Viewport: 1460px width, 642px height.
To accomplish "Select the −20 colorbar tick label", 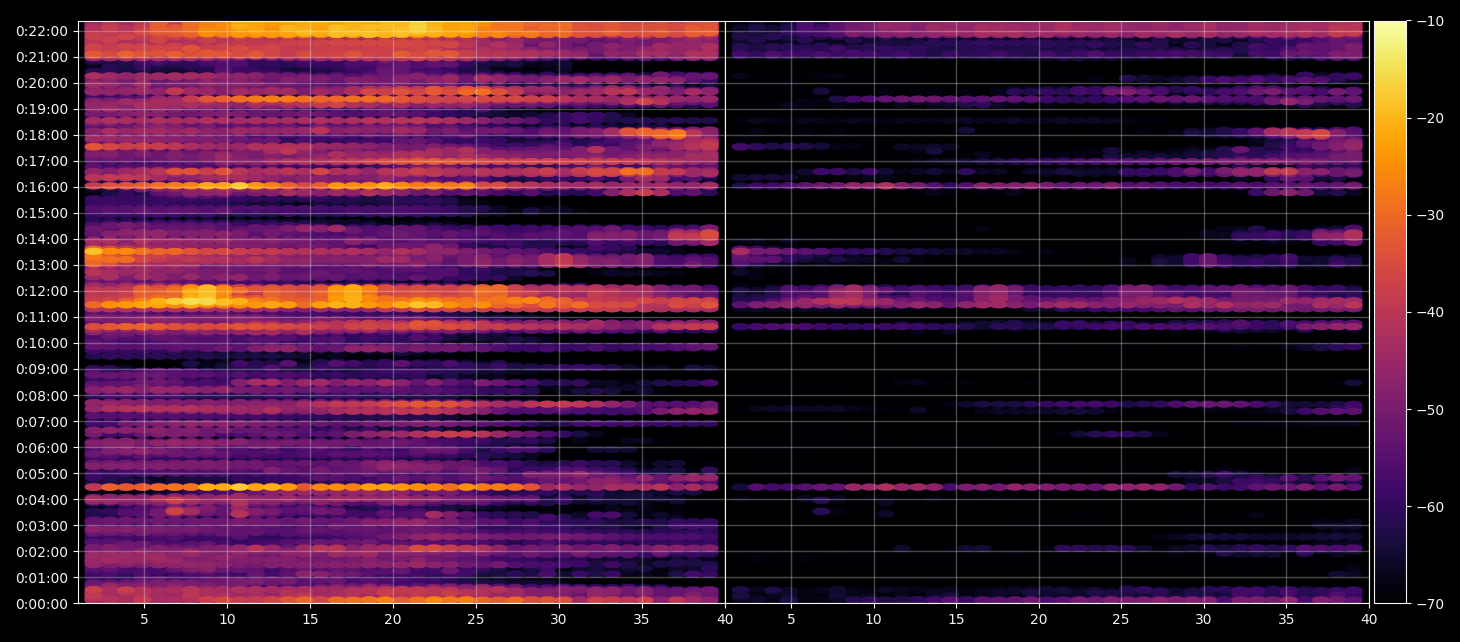I will pos(1429,118).
